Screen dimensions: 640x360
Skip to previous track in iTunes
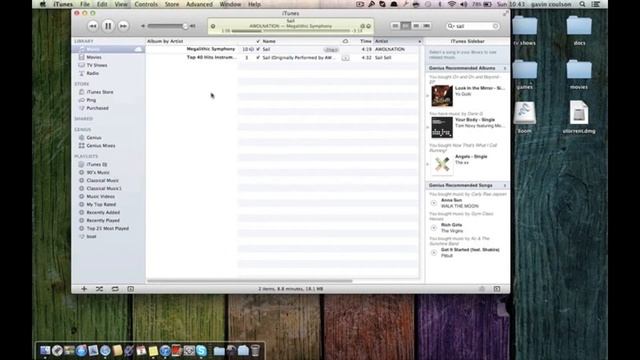pyautogui.click(x=93, y=26)
